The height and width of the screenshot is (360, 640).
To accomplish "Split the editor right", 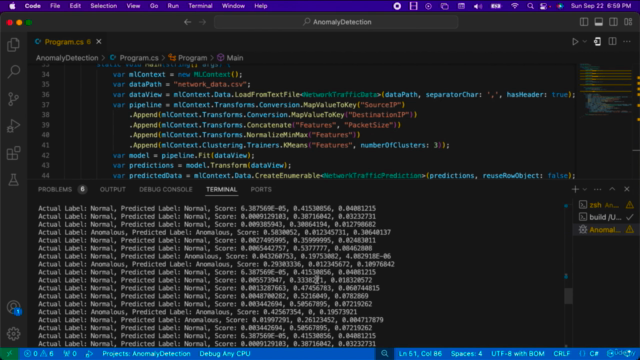I will 612,42.
